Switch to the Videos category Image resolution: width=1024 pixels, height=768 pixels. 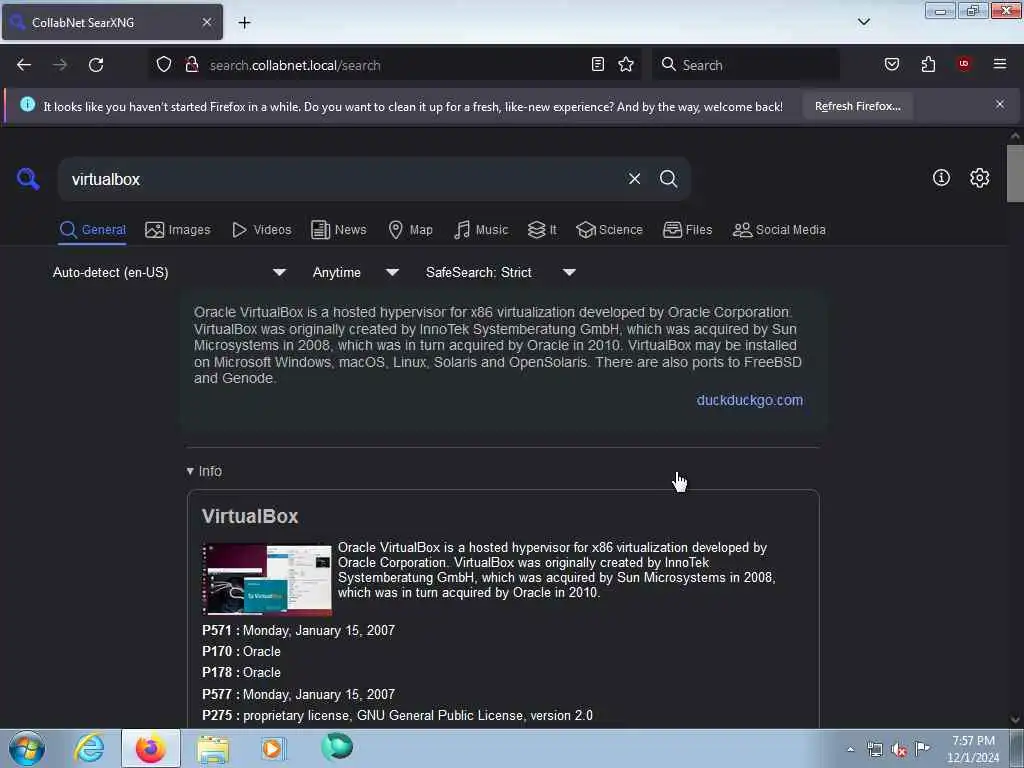pyautogui.click(x=262, y=230)
